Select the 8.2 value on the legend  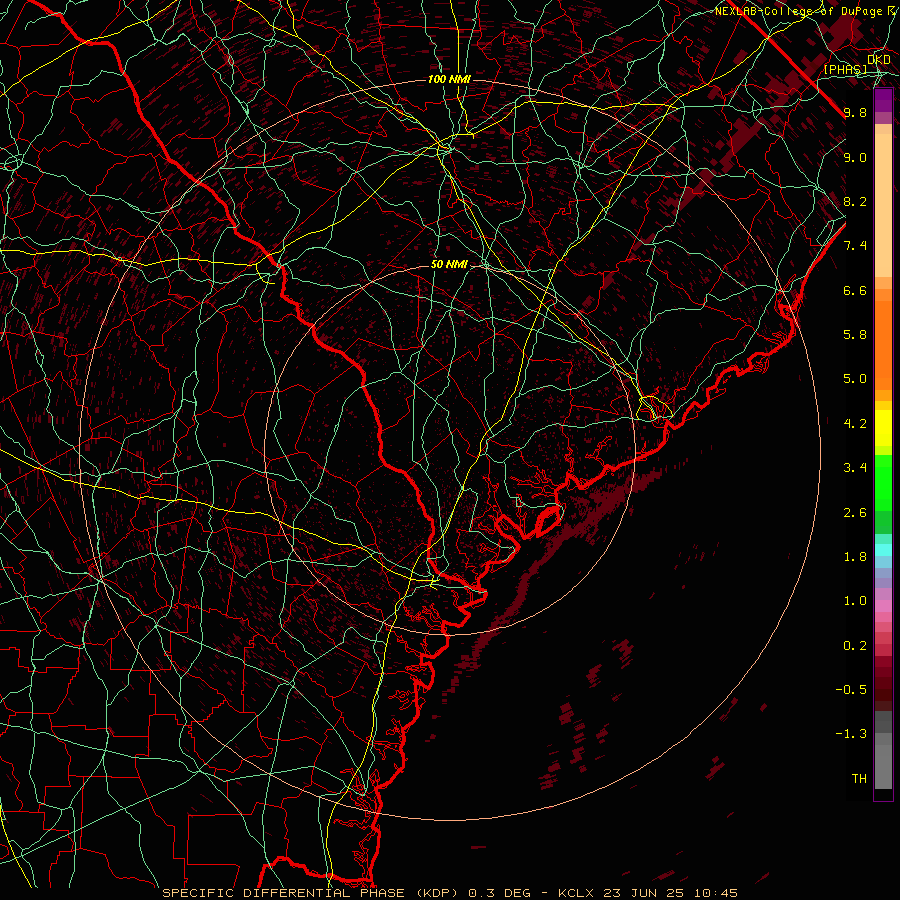(855, 201)
